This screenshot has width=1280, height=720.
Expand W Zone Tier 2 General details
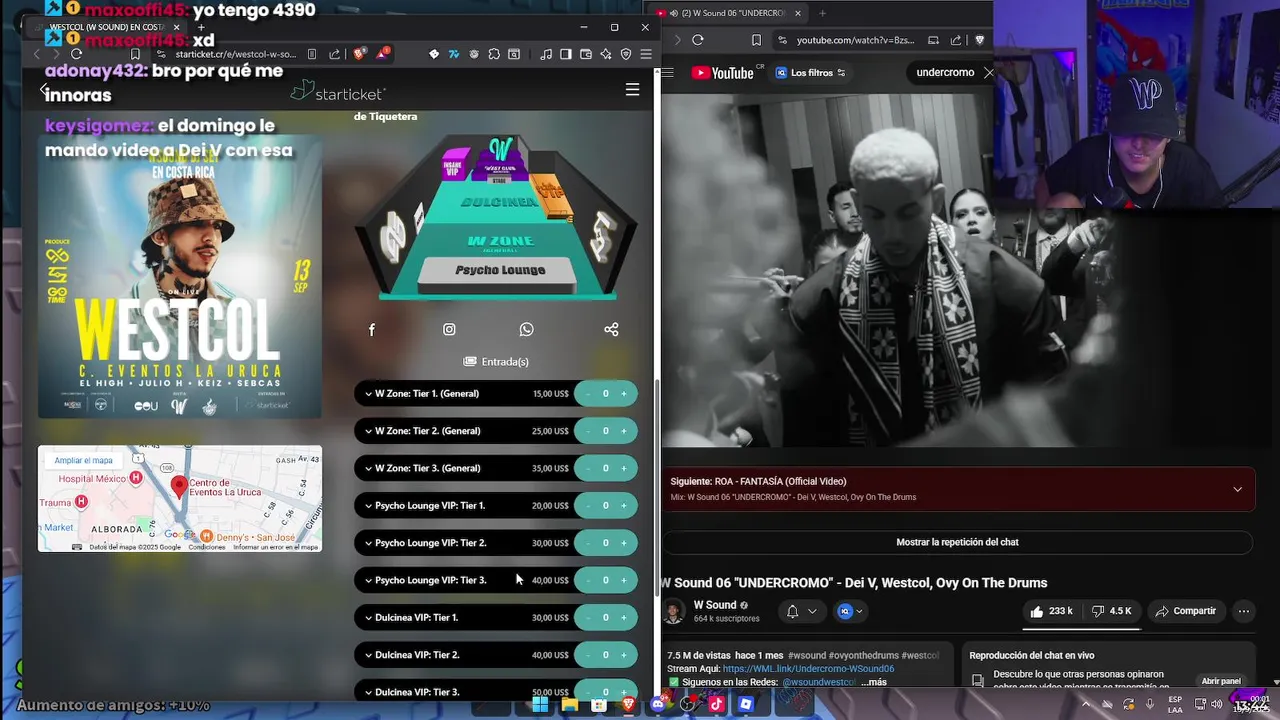368,431
